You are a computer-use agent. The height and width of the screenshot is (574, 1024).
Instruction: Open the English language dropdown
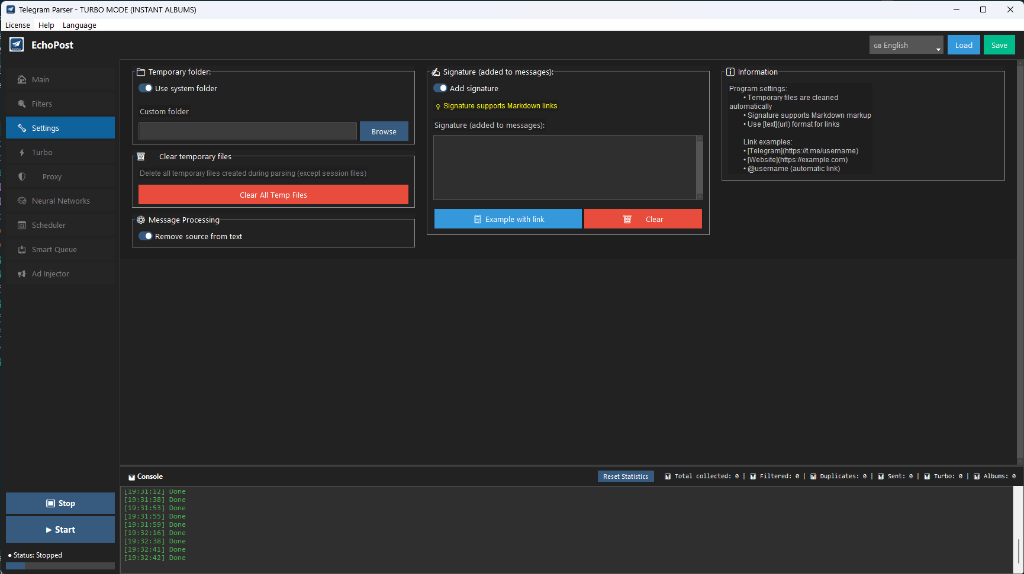point(906,45)
